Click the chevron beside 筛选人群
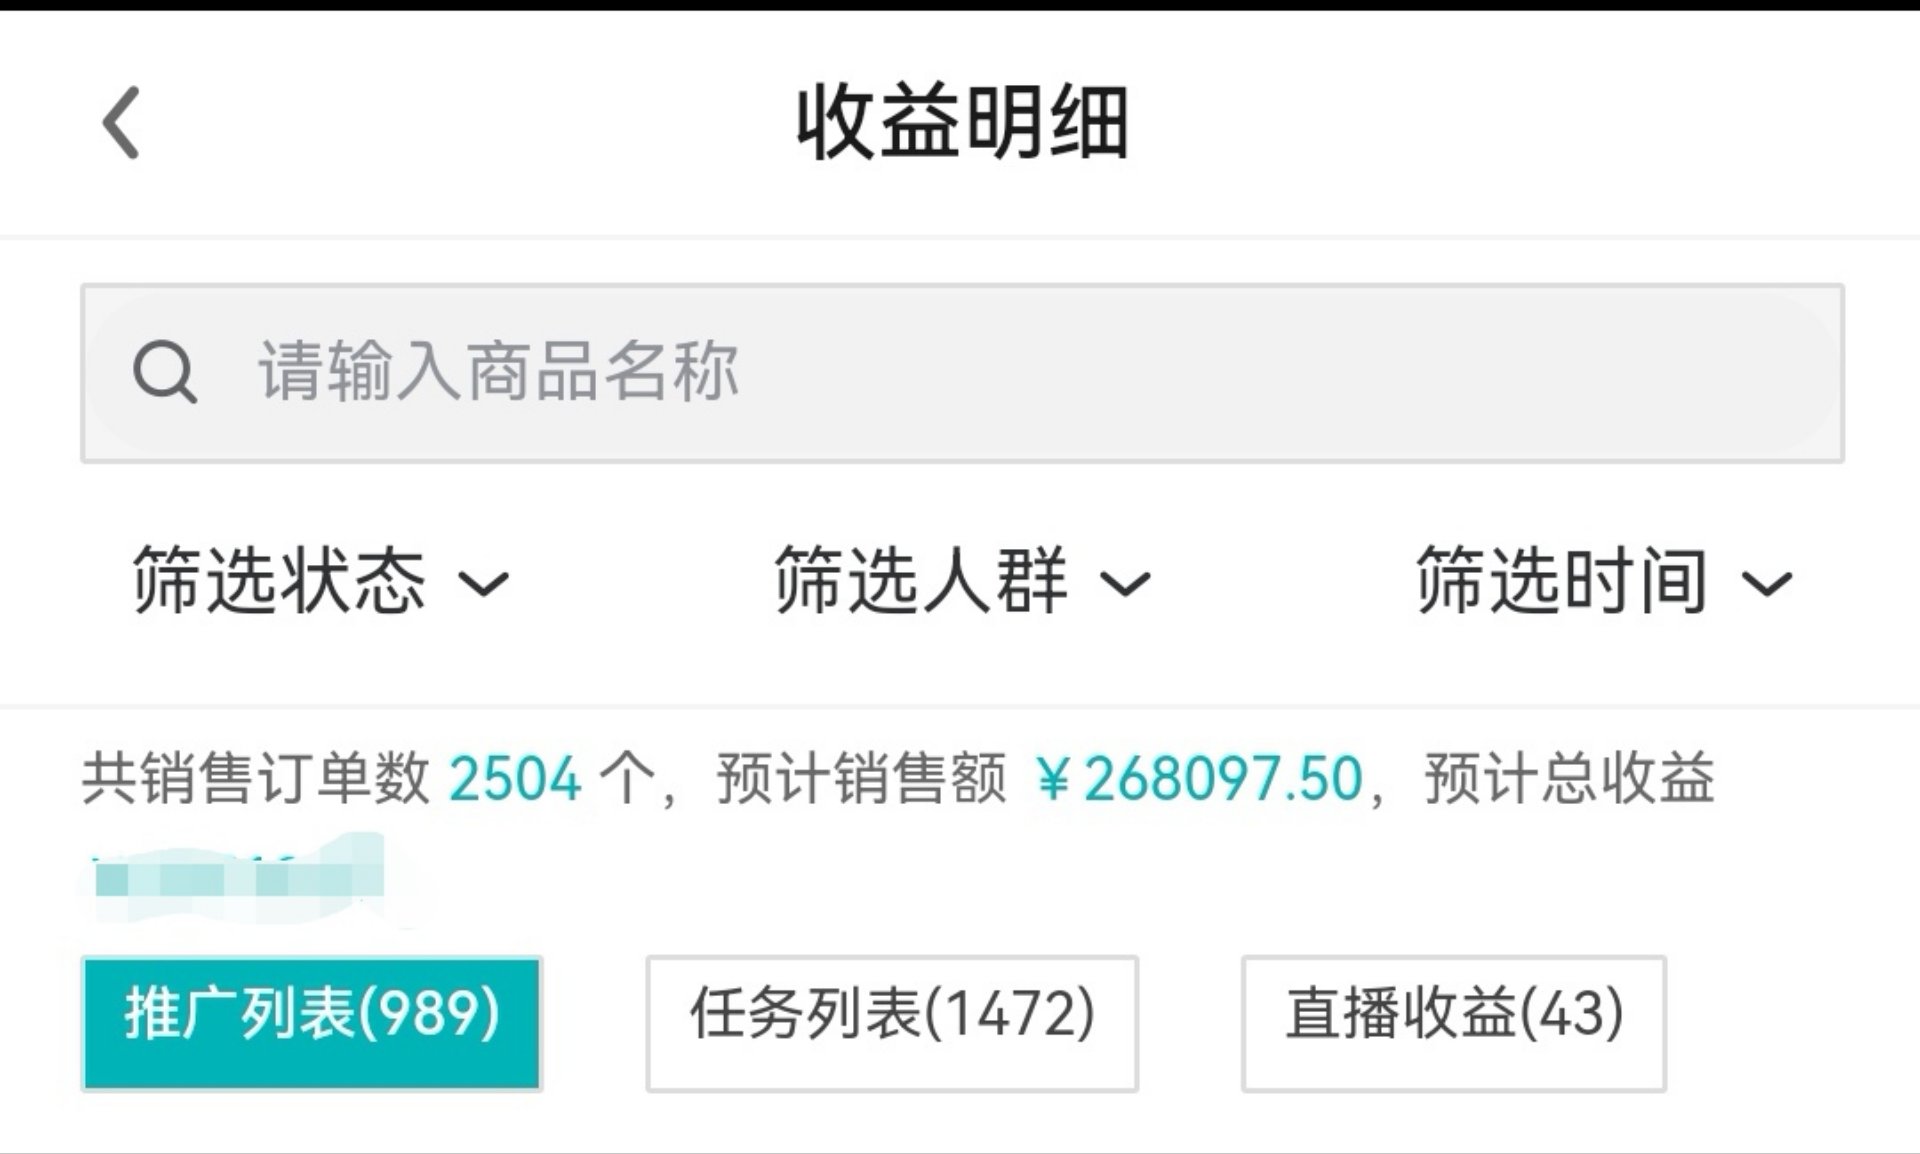The height and width of the screenshot is (1154, 1920). click(1125, 583)
